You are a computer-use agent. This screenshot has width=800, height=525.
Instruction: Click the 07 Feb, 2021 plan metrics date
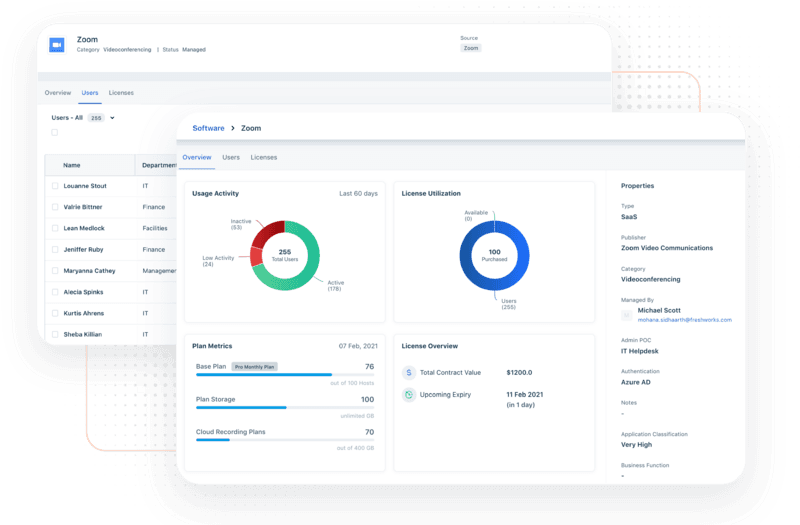click(x=358, y=346)
